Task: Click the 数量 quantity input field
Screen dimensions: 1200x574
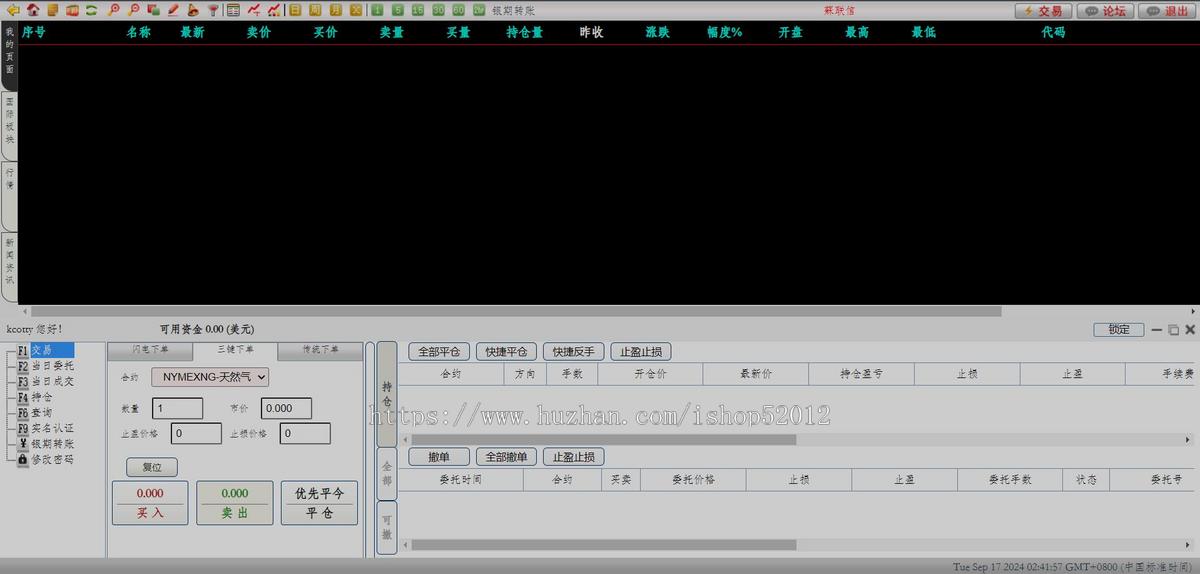Action: point(178,408)
